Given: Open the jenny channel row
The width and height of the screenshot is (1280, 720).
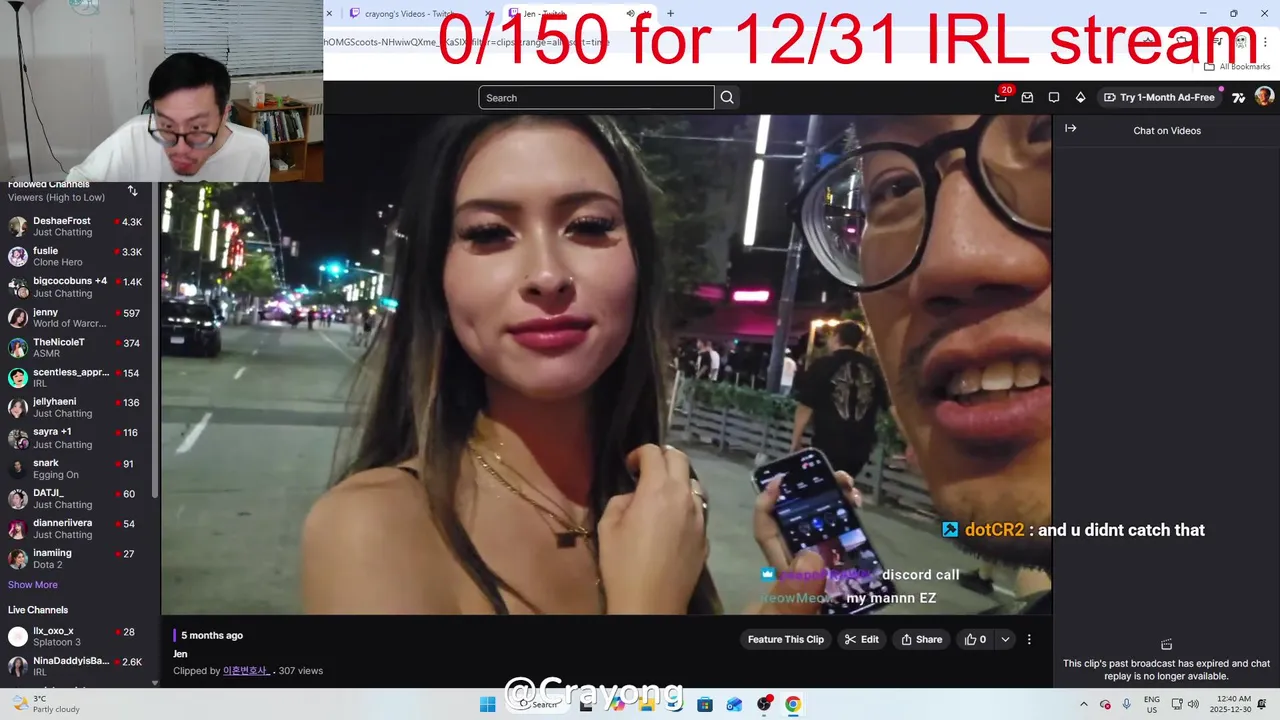Looking at the screenshot, I should click(x=78, y=317).
